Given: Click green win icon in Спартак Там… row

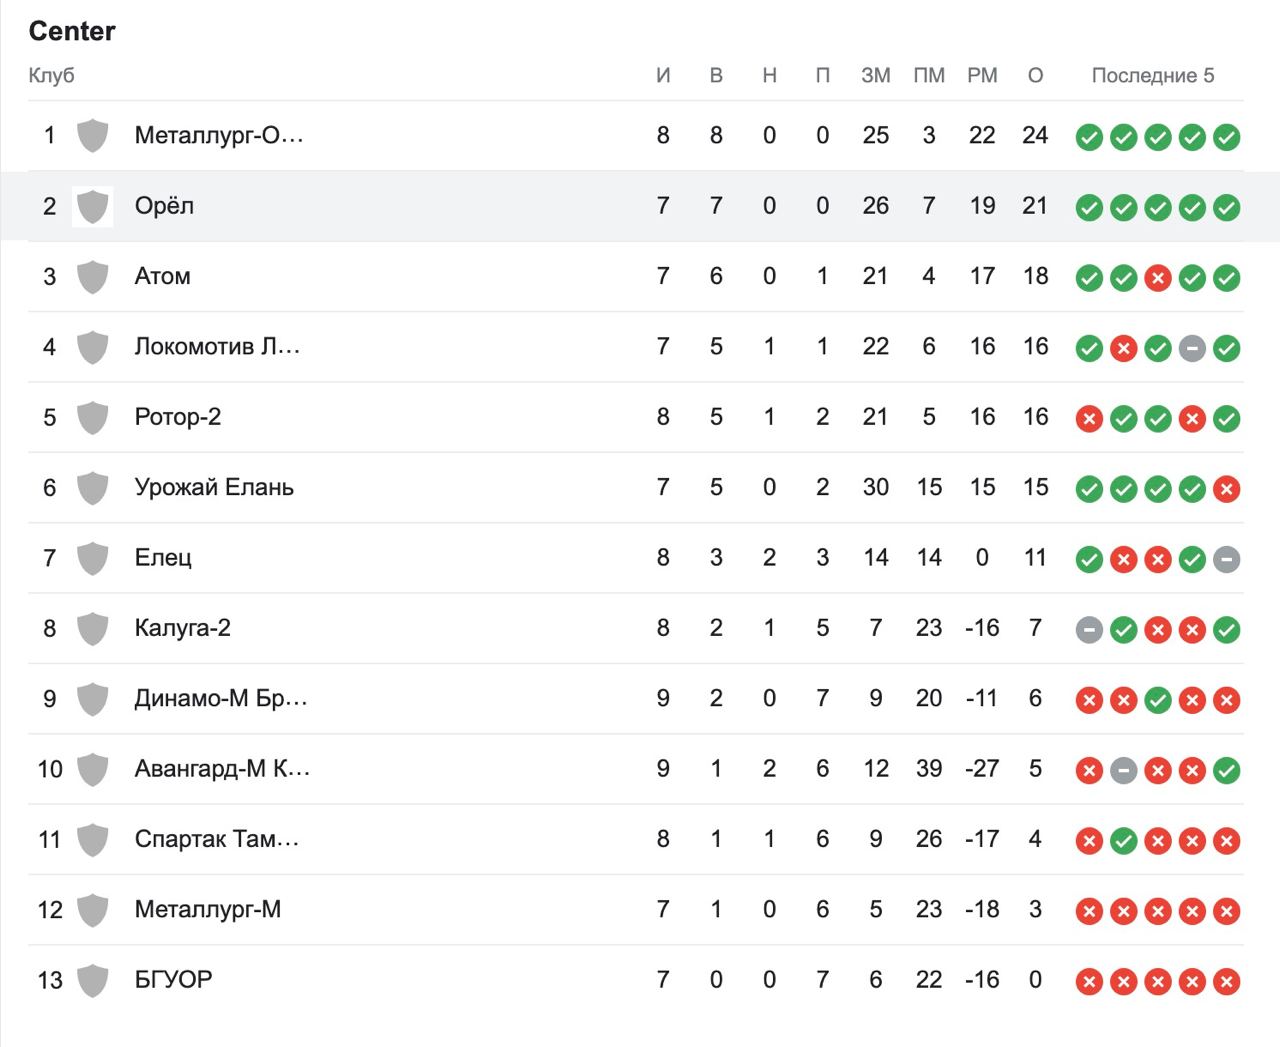Looking at the screenshot, I should tap(1124, 841).
